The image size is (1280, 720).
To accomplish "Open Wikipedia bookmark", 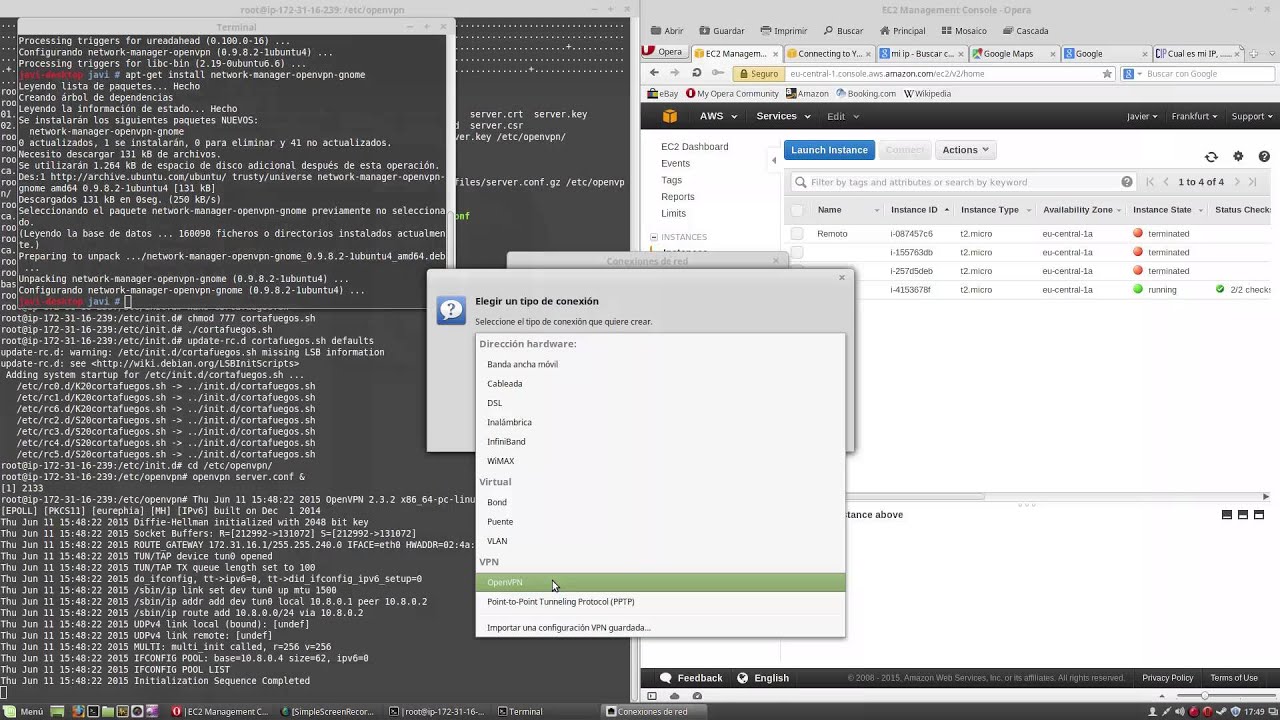I will [x=927, y=94].
